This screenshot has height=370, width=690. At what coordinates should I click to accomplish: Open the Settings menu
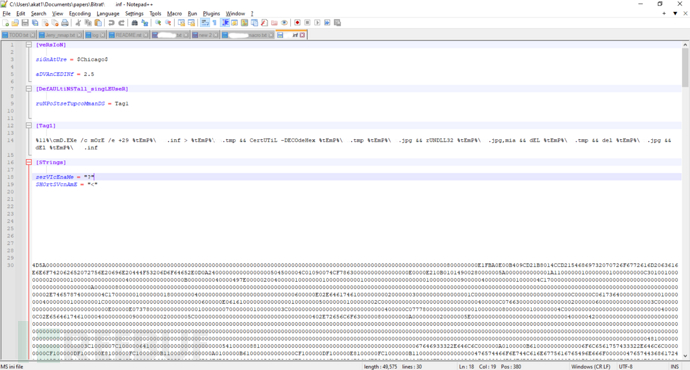pos(134,14)
